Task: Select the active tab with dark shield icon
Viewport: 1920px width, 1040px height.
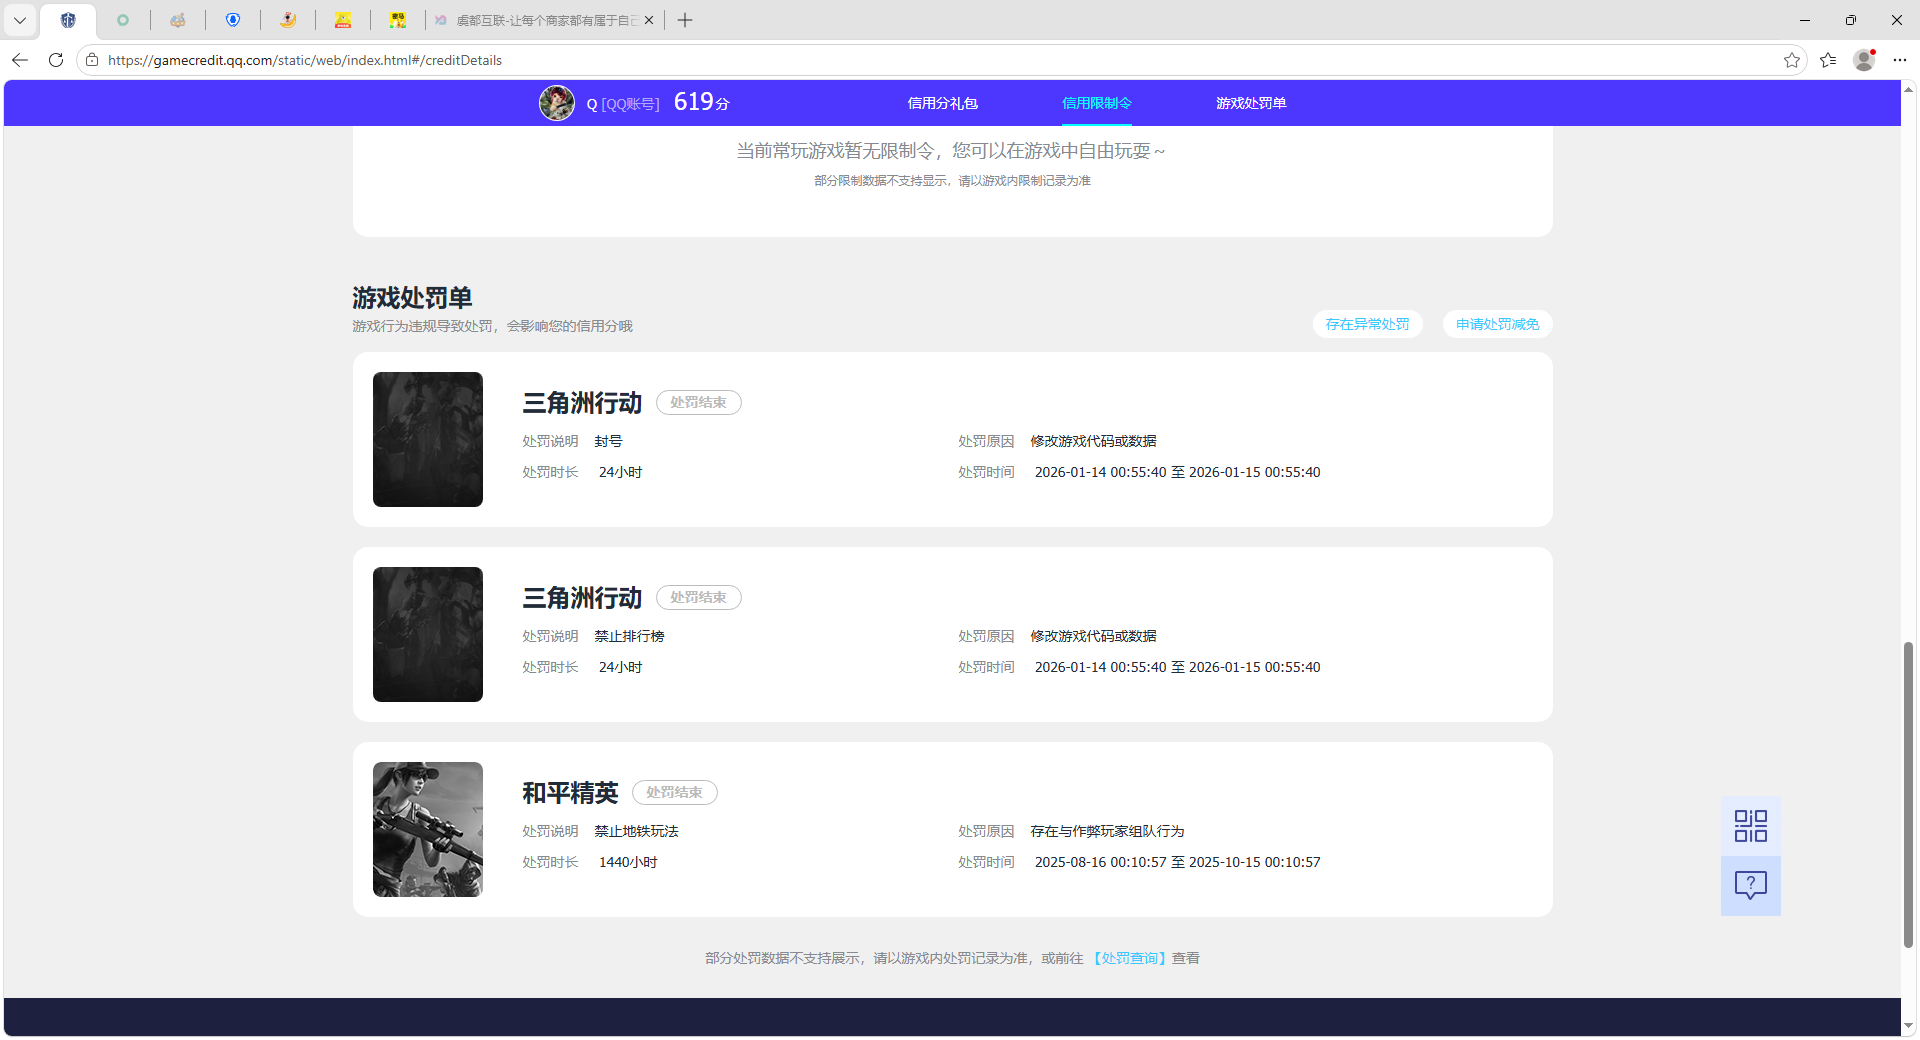Action: pos(68,20)
